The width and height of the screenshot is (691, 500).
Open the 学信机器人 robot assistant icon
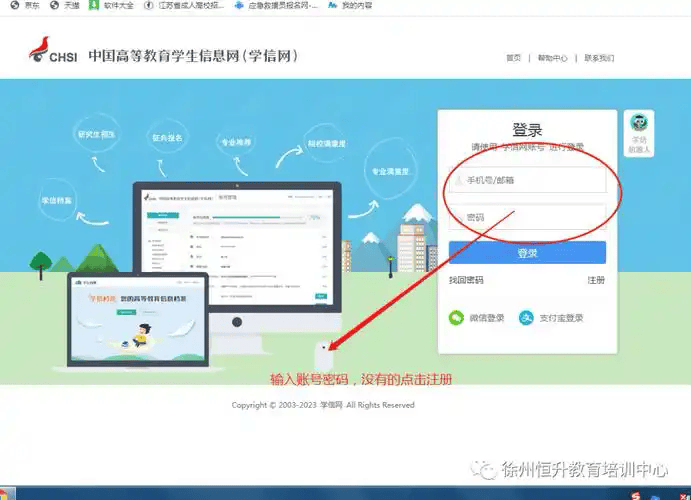point(639,133)
